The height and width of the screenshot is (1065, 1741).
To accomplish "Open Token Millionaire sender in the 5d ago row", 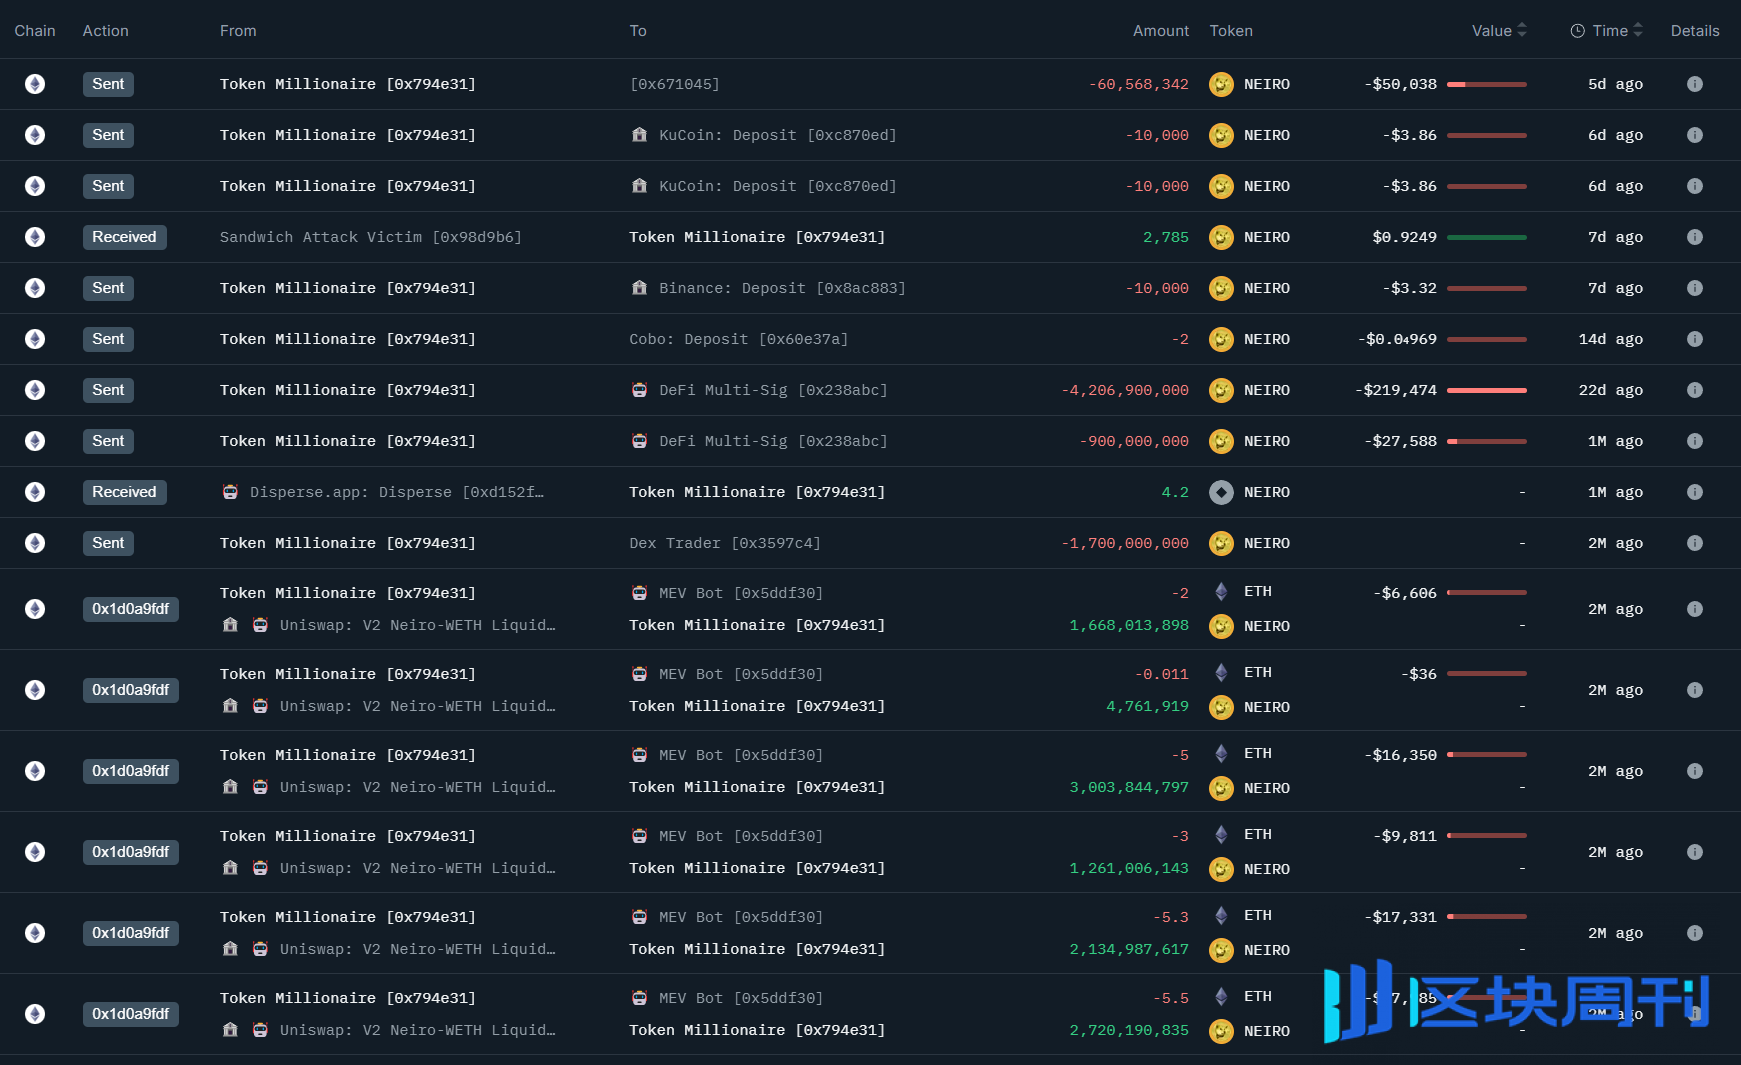I will click(348, 84).
